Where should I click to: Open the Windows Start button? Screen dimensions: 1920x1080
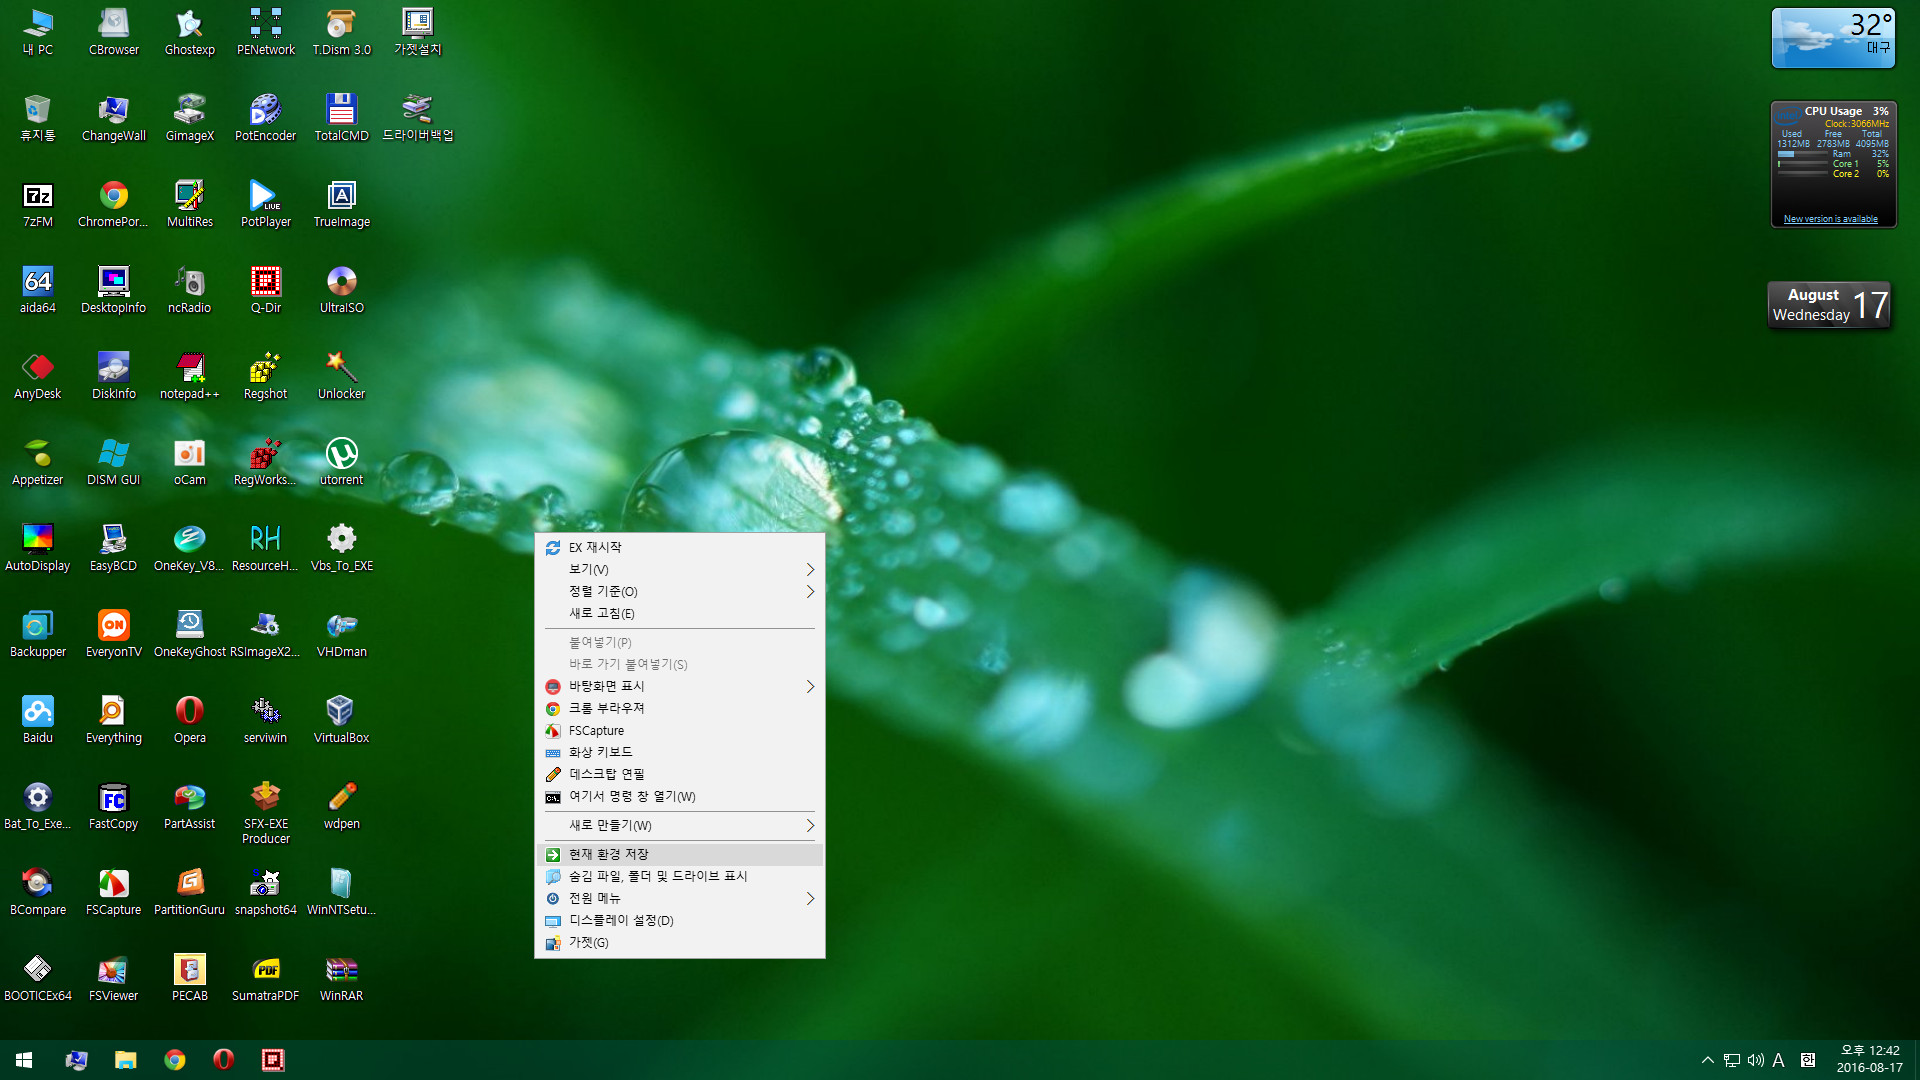click(x=24, y=1060)
